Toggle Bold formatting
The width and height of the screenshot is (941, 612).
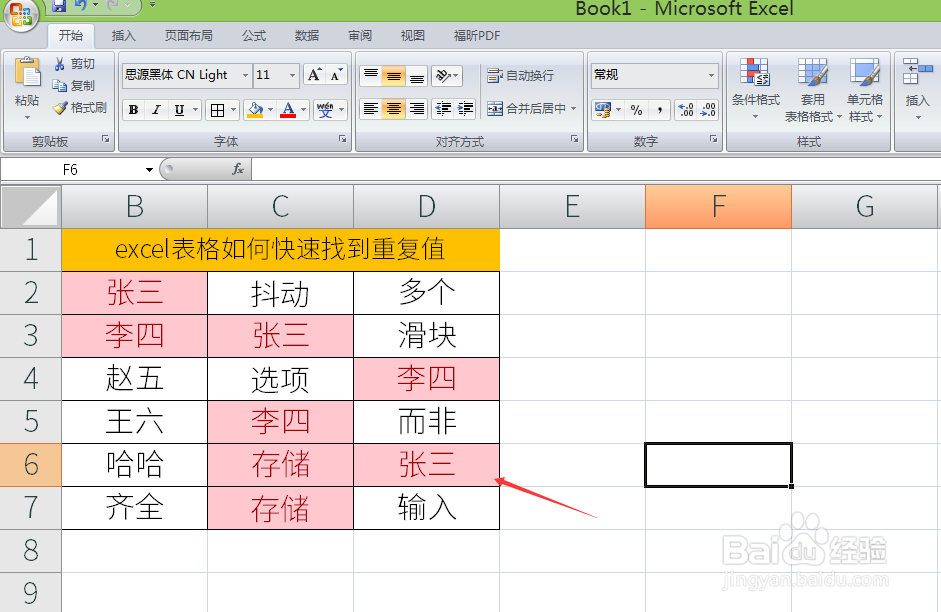(x=134, y=110)
